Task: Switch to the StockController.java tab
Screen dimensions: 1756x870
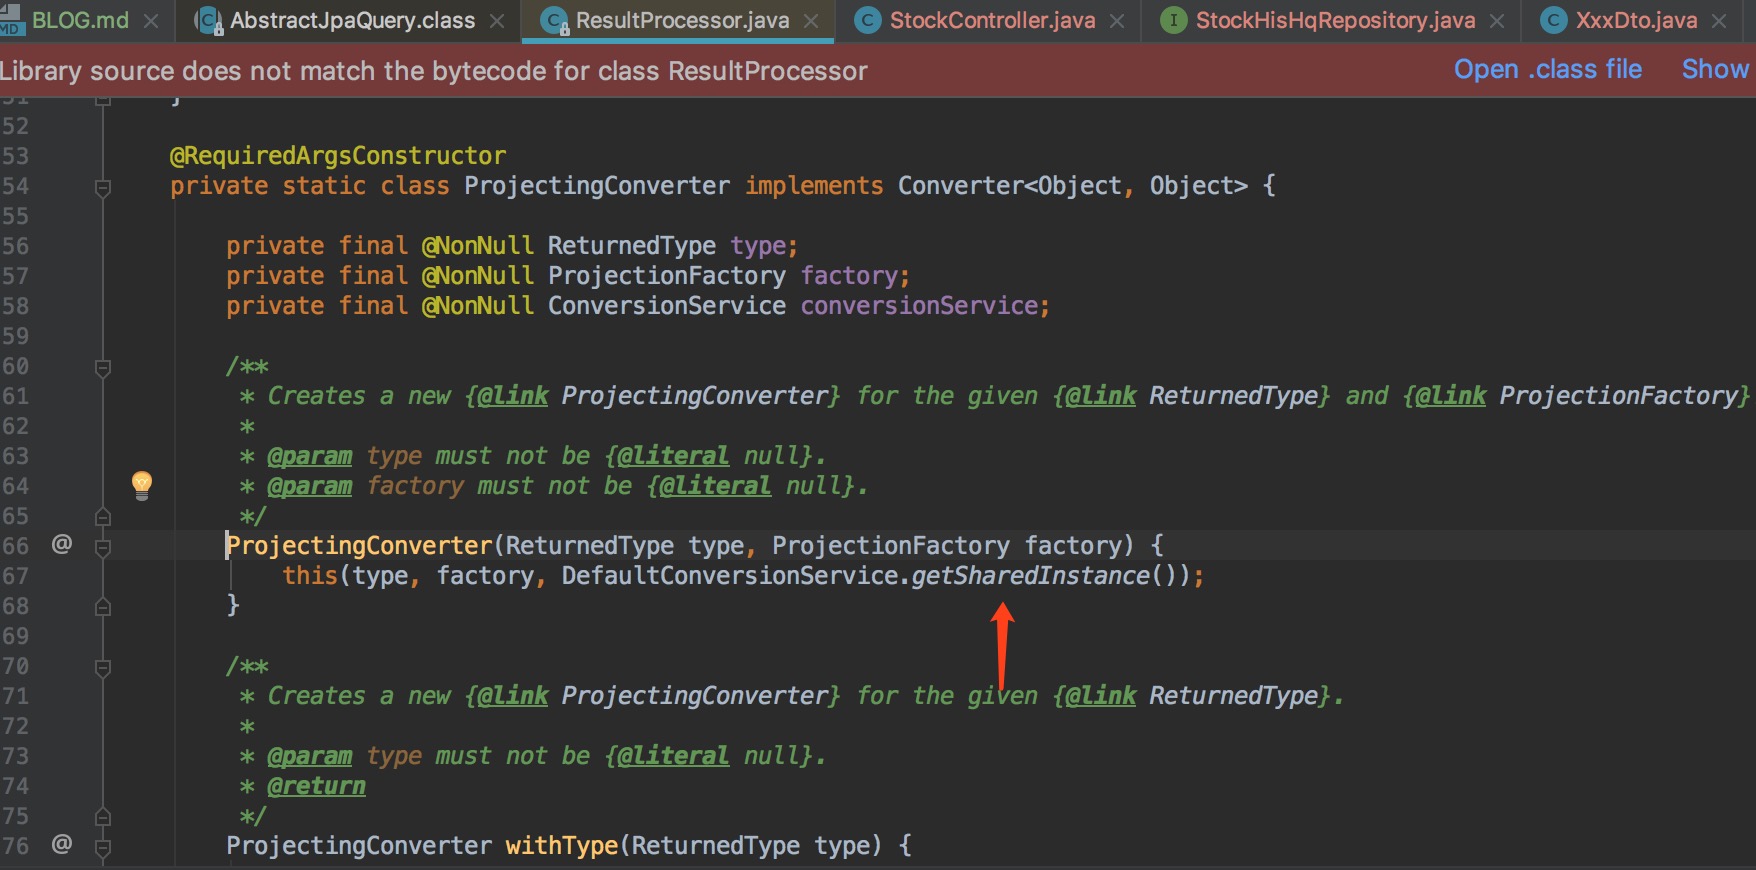Action: point(992,20)
